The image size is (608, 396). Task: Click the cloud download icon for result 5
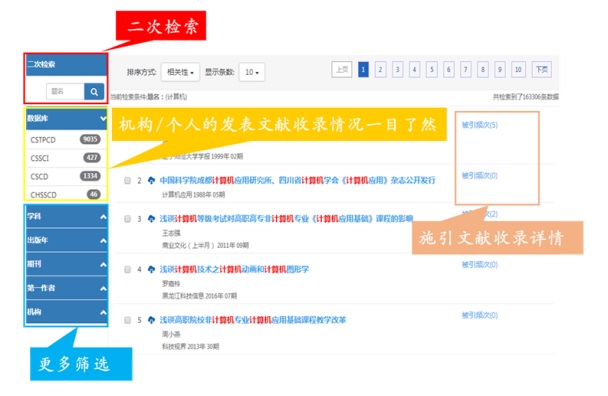click(151, 320)
